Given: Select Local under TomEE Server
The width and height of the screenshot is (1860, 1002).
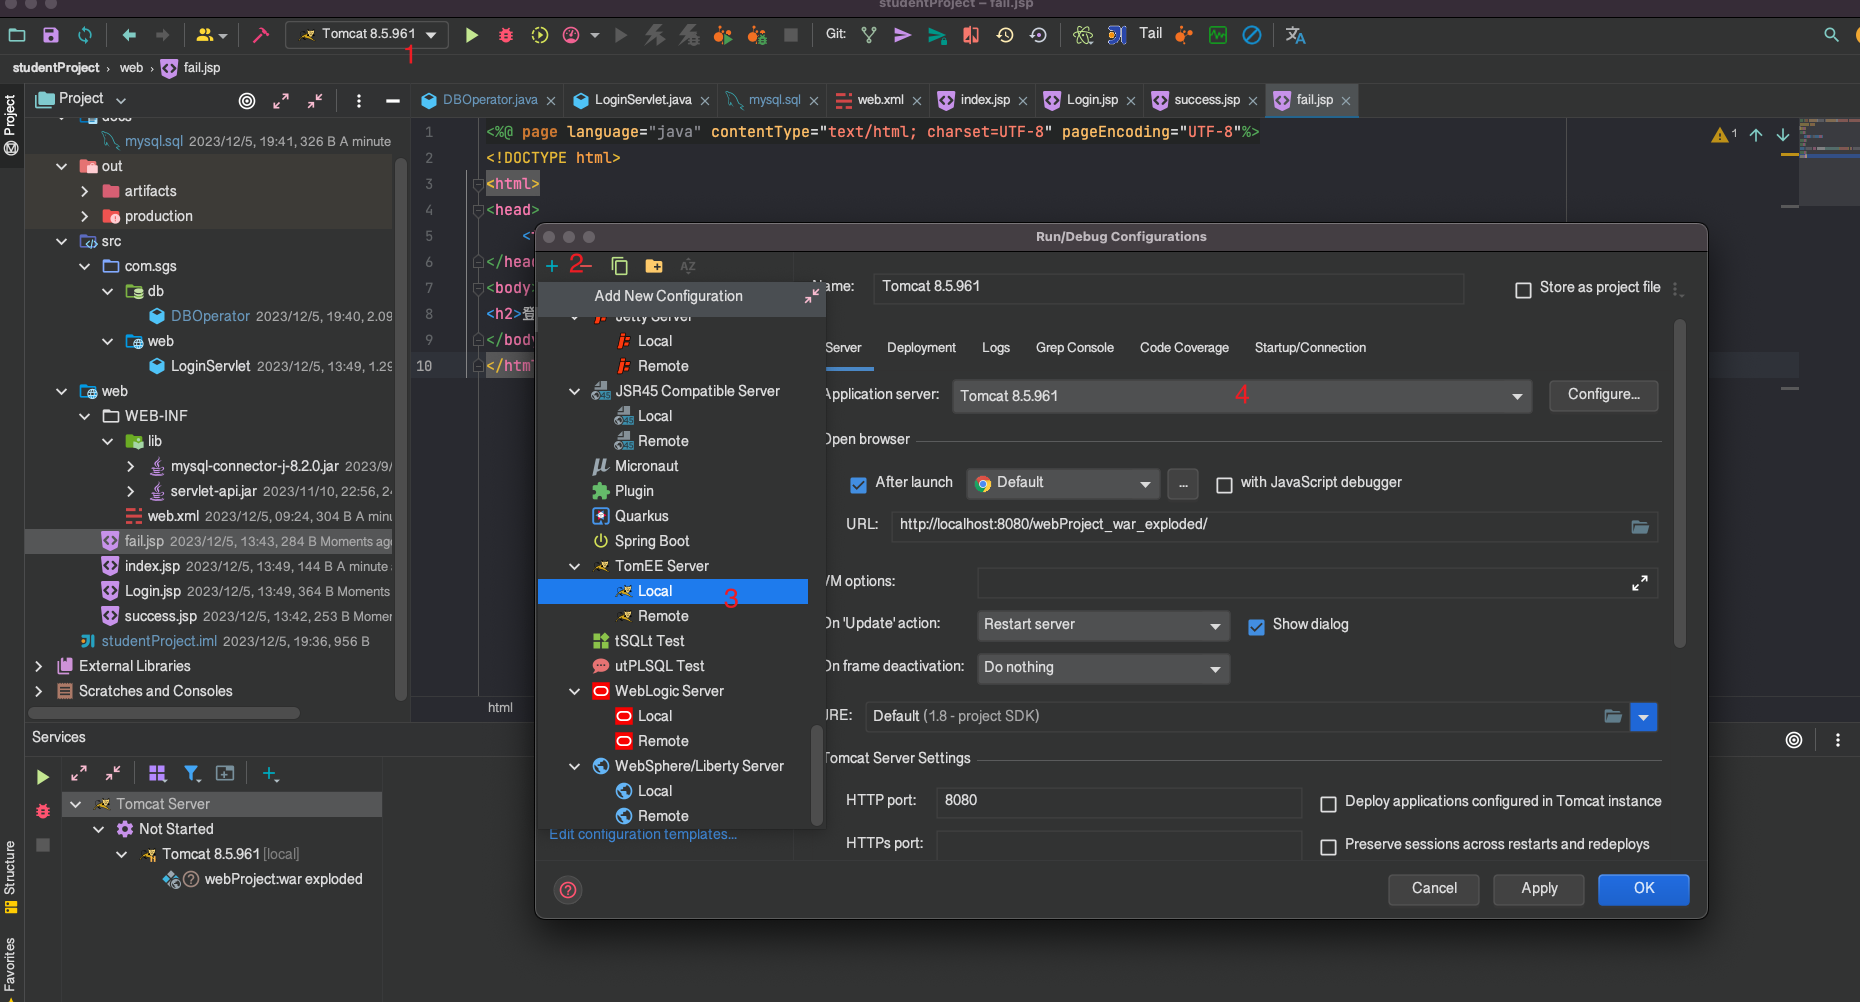Looking at the screenshot, I should 672,591.
